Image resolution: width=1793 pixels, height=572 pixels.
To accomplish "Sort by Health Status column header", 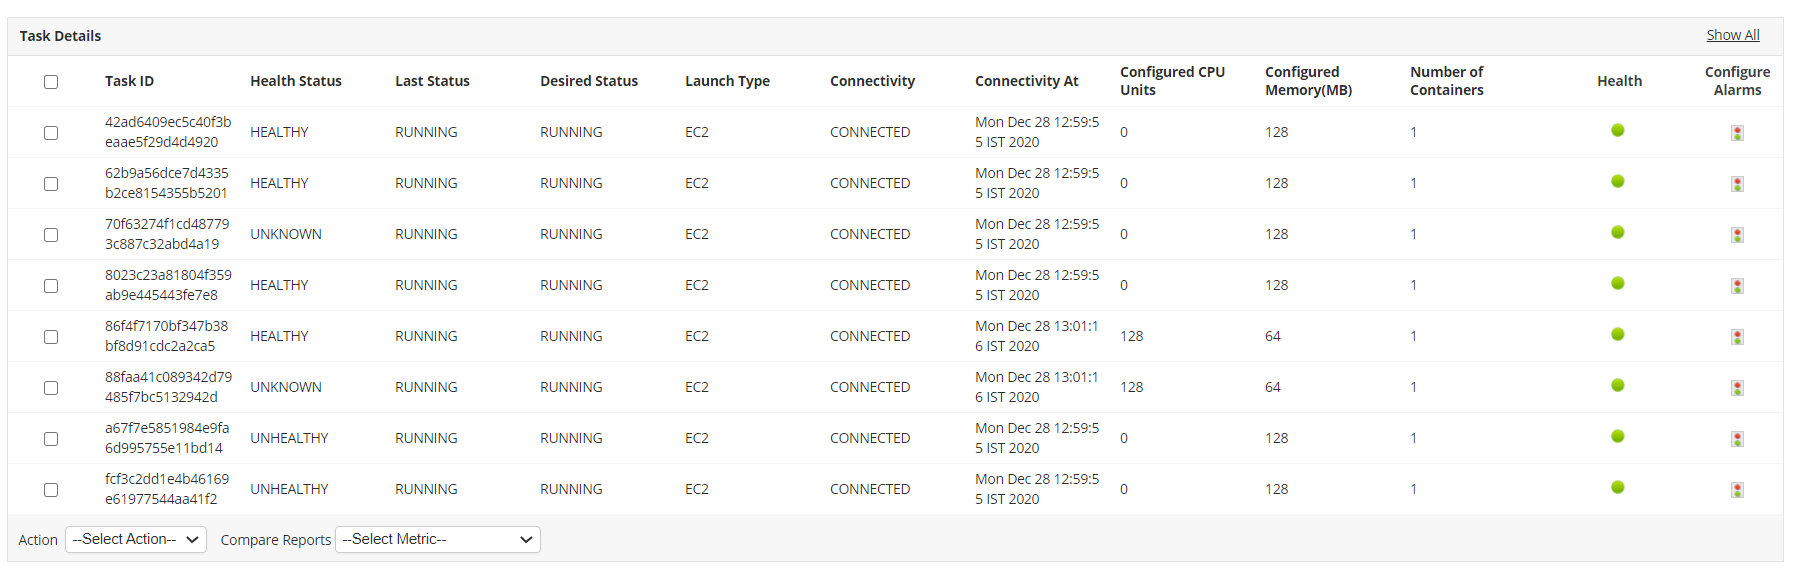I will 295,81.
